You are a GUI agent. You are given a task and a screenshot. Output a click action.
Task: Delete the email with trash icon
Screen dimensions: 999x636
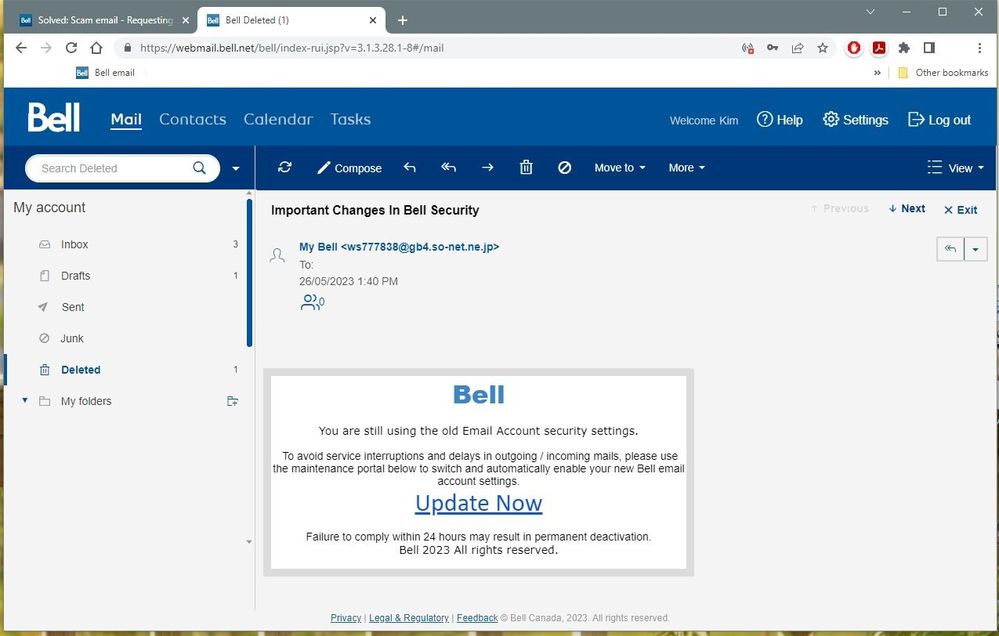pos(526,167)
